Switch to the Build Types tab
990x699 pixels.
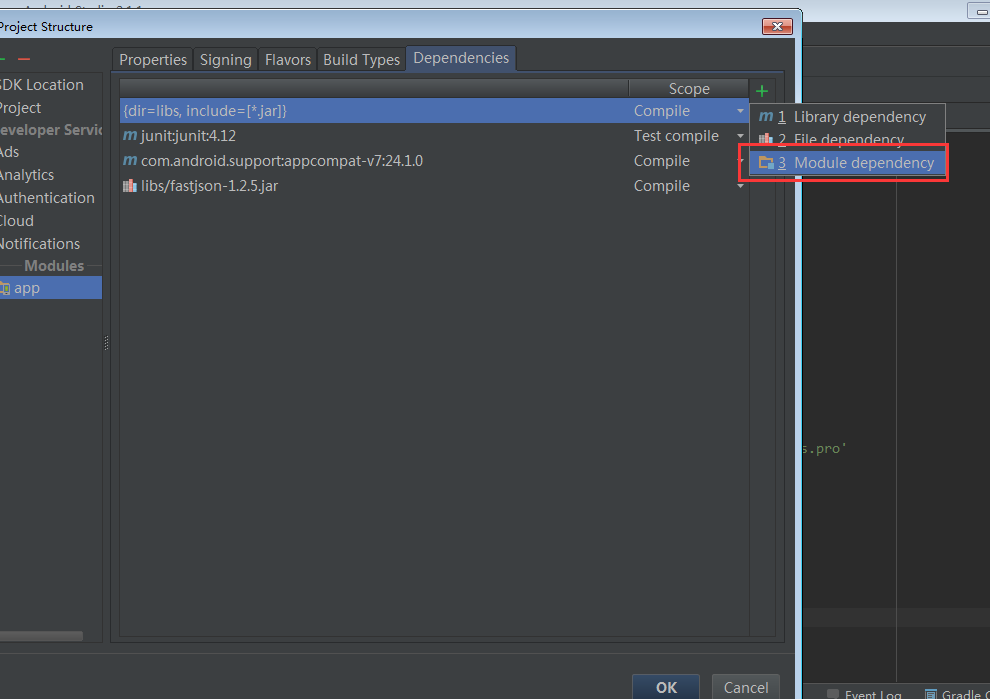click(x=361, y=59)
